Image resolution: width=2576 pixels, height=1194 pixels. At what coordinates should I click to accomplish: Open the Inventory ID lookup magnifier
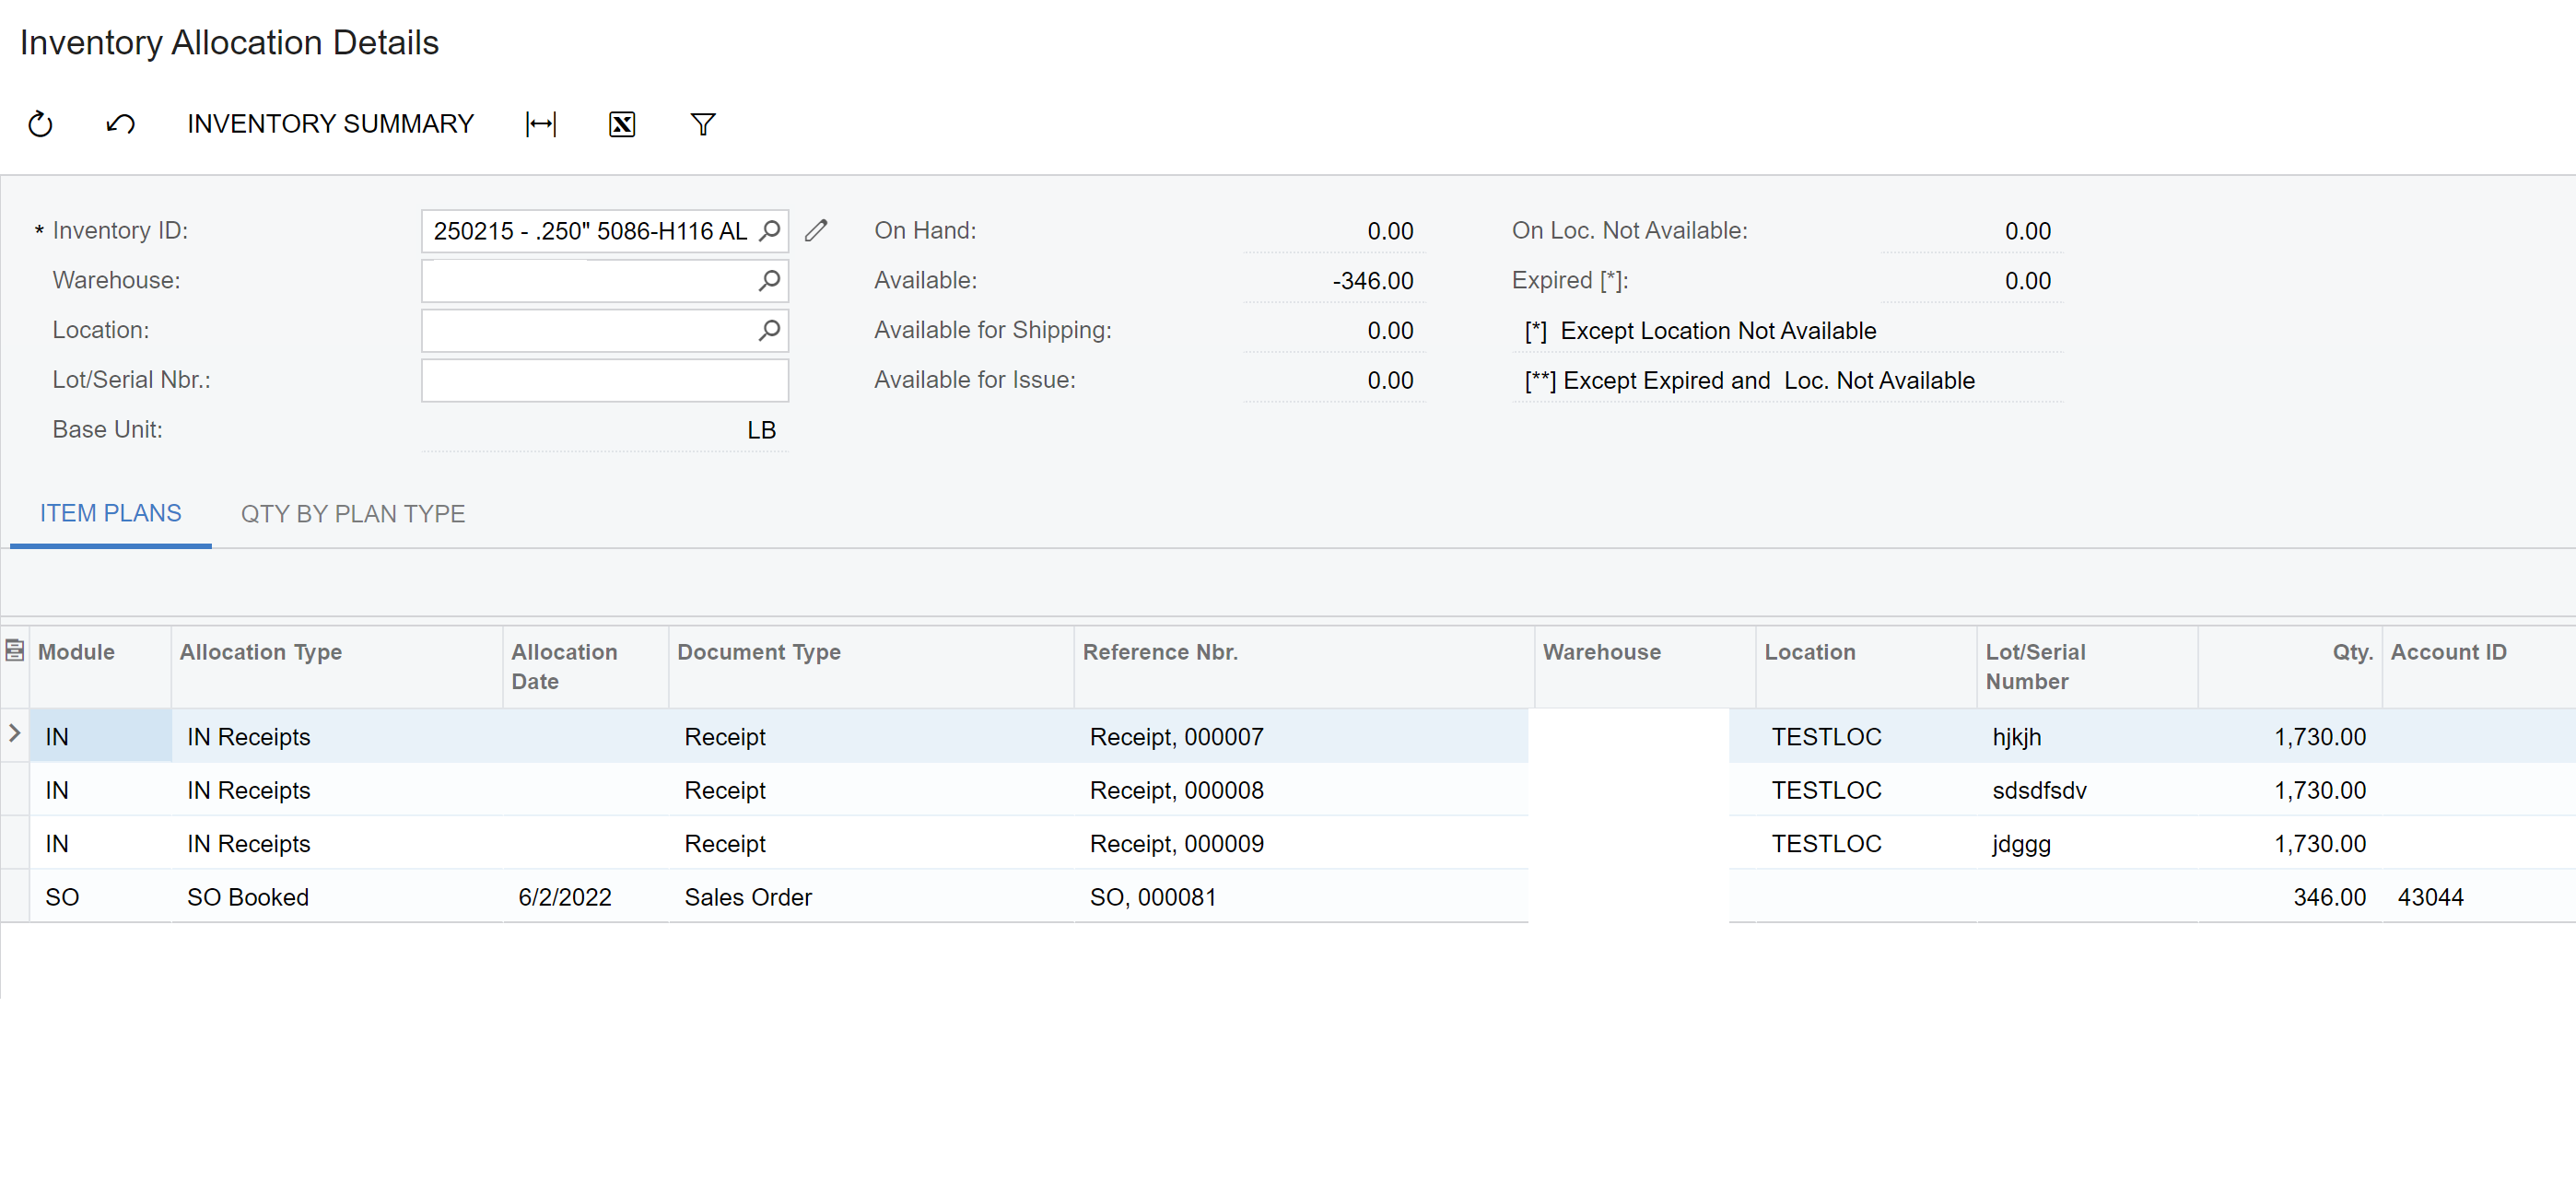pos(769,231)
